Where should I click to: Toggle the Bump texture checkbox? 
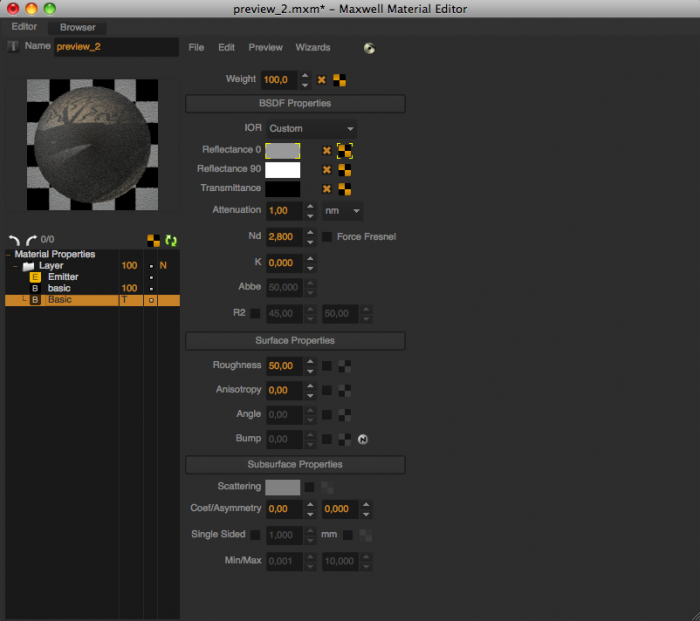(x=327, y=439)
